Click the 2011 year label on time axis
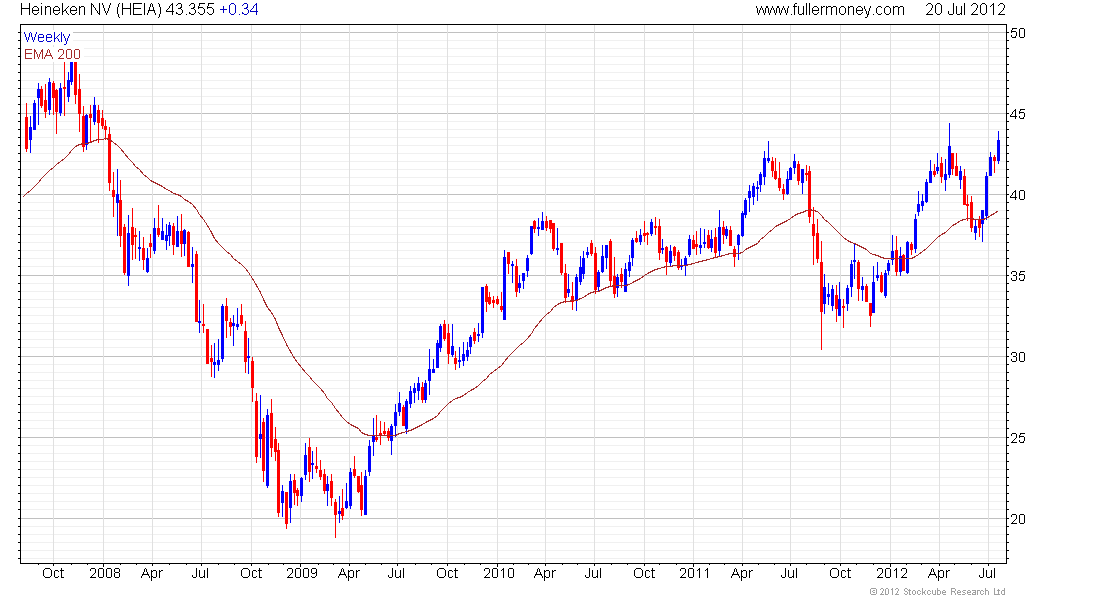The width and height of the screenshot is (1100, 600). point(695,573)
